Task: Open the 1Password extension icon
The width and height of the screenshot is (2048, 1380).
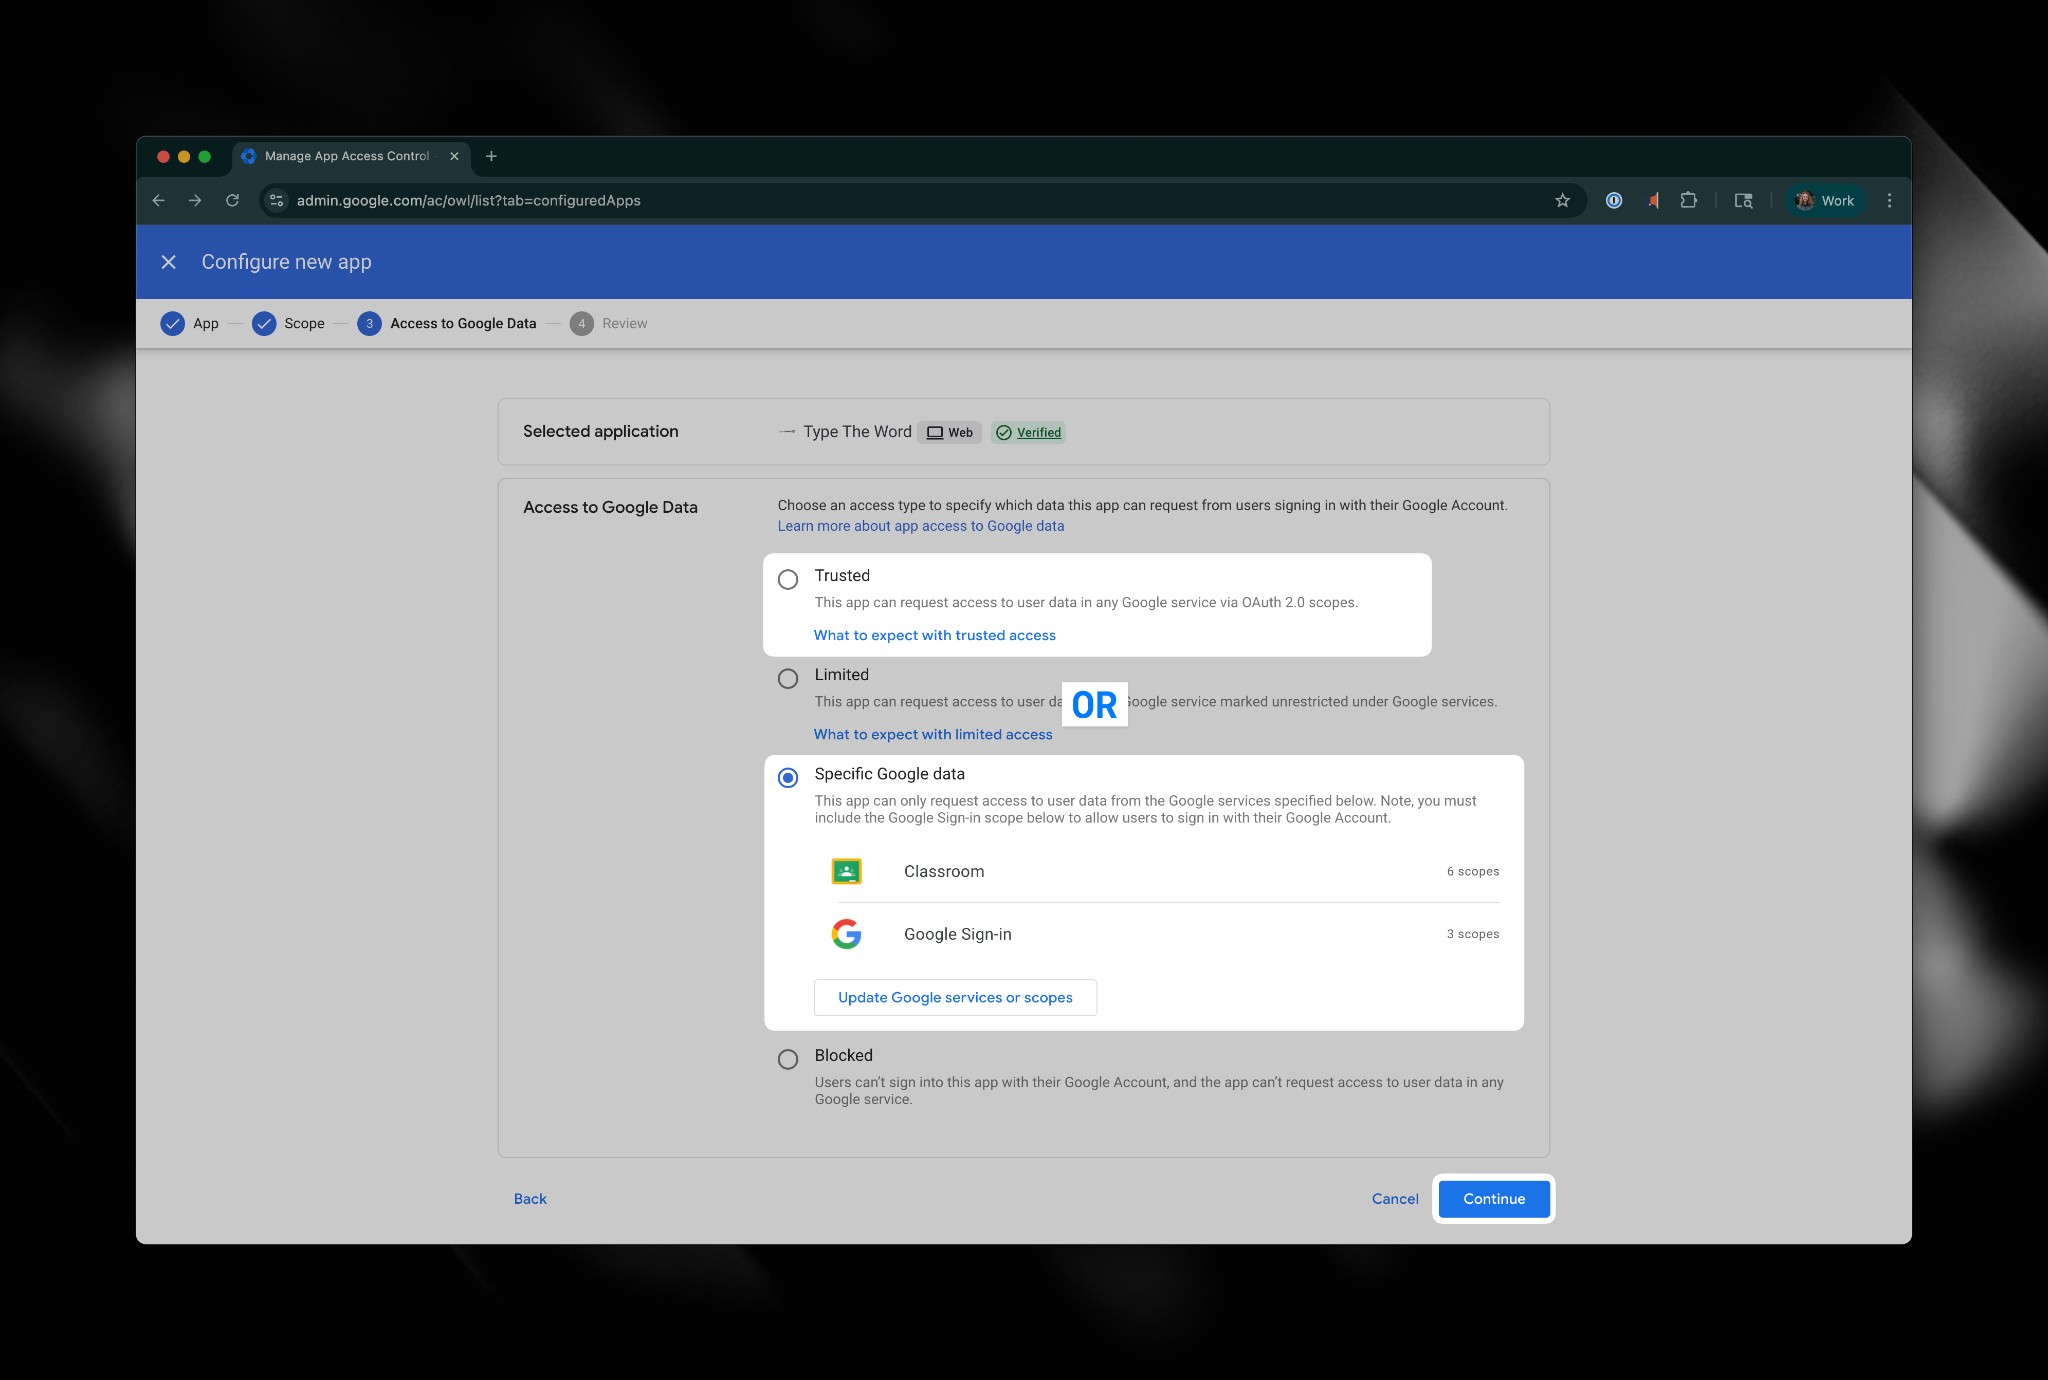Action: coord(1614,201)
